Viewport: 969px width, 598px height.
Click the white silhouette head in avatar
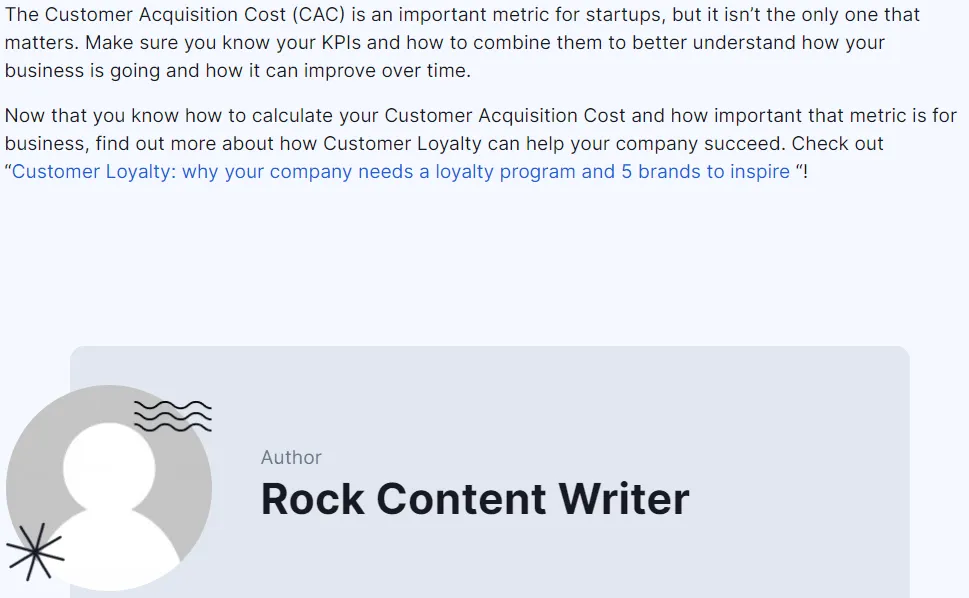point(109,468)
